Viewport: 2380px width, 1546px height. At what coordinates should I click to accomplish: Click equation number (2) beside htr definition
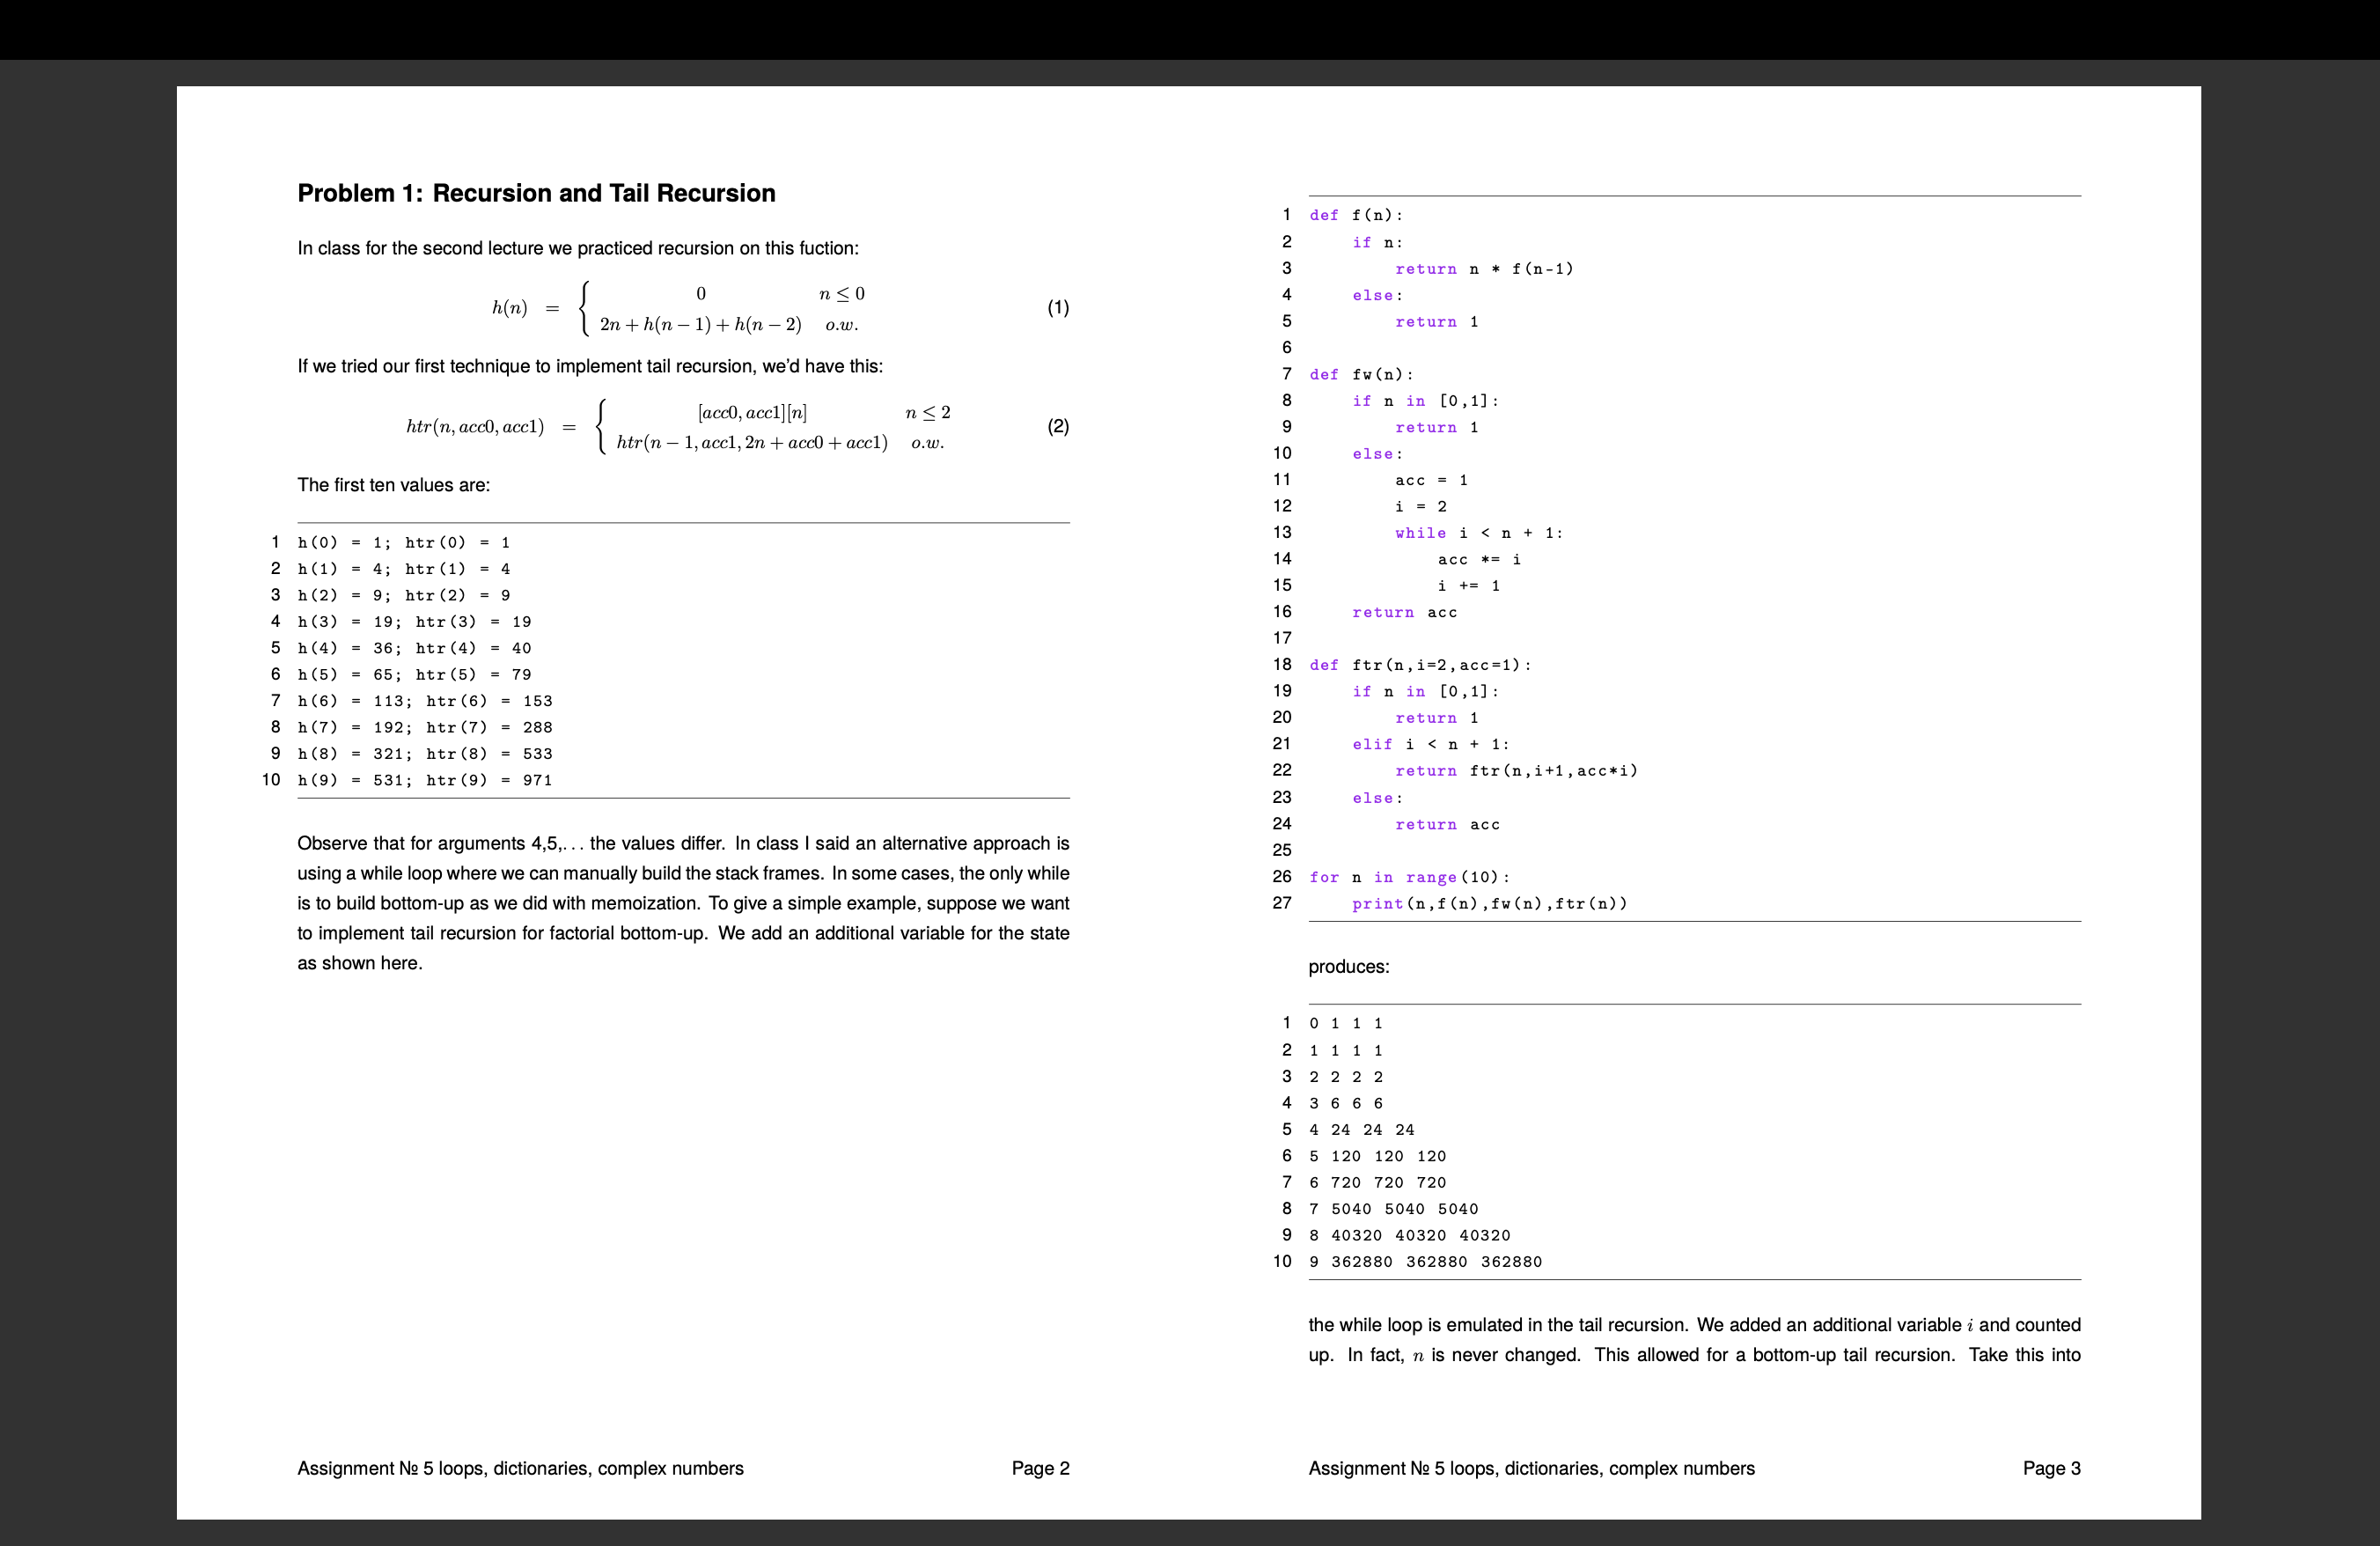pos(1058,427)
